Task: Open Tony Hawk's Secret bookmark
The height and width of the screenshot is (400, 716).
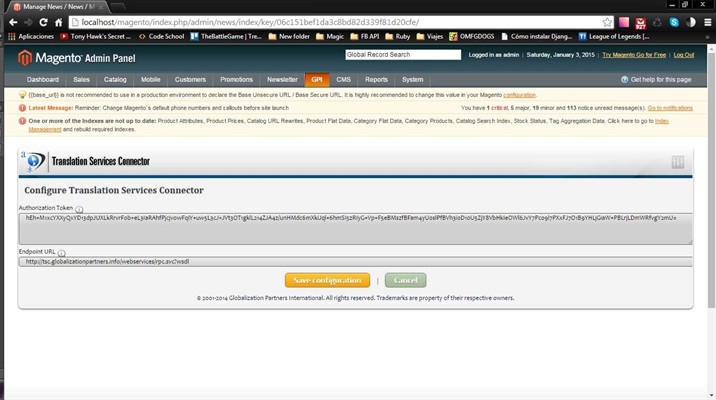Action: [95, 36]
